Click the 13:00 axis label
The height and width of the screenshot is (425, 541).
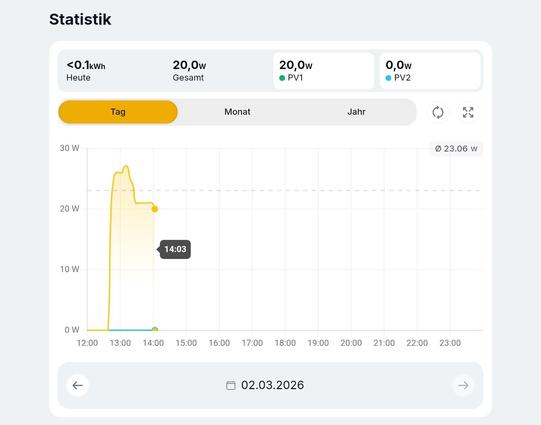pyautogui.click(x=120, y=343)
